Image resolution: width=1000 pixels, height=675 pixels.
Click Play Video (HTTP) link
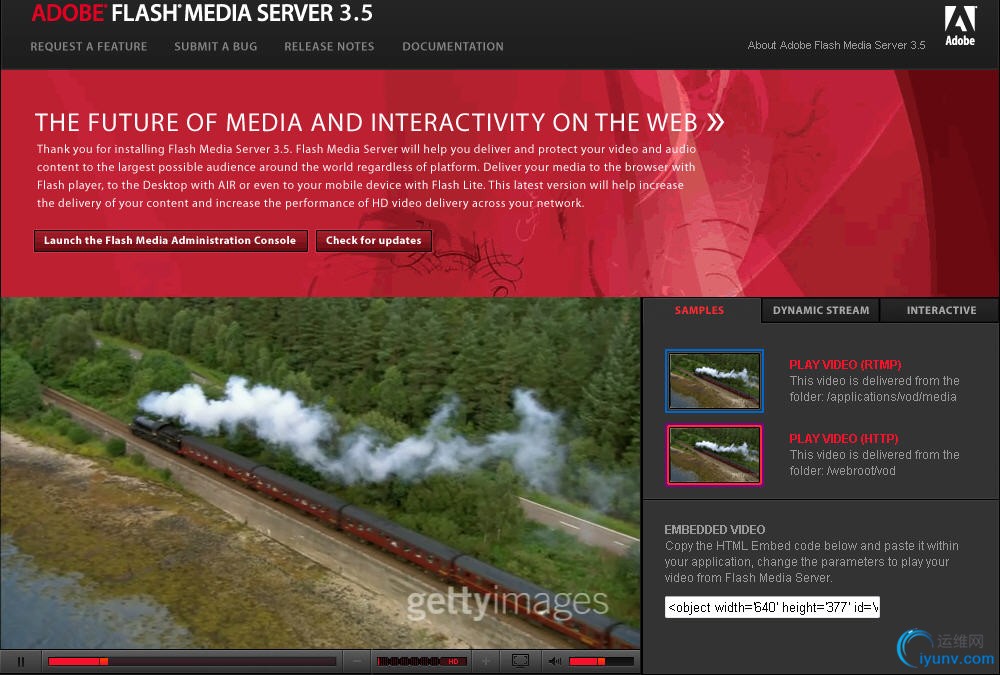844,439
